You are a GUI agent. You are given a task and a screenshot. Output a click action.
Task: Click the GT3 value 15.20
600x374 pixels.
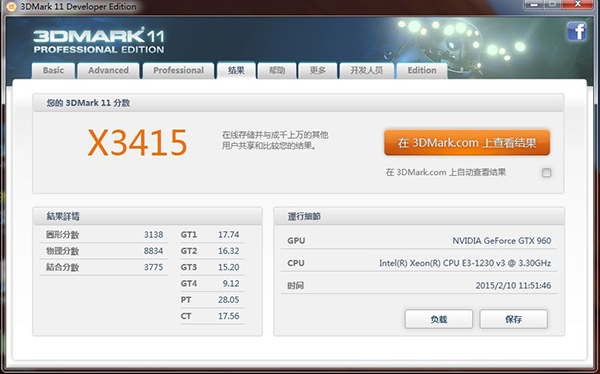[228, 267]
